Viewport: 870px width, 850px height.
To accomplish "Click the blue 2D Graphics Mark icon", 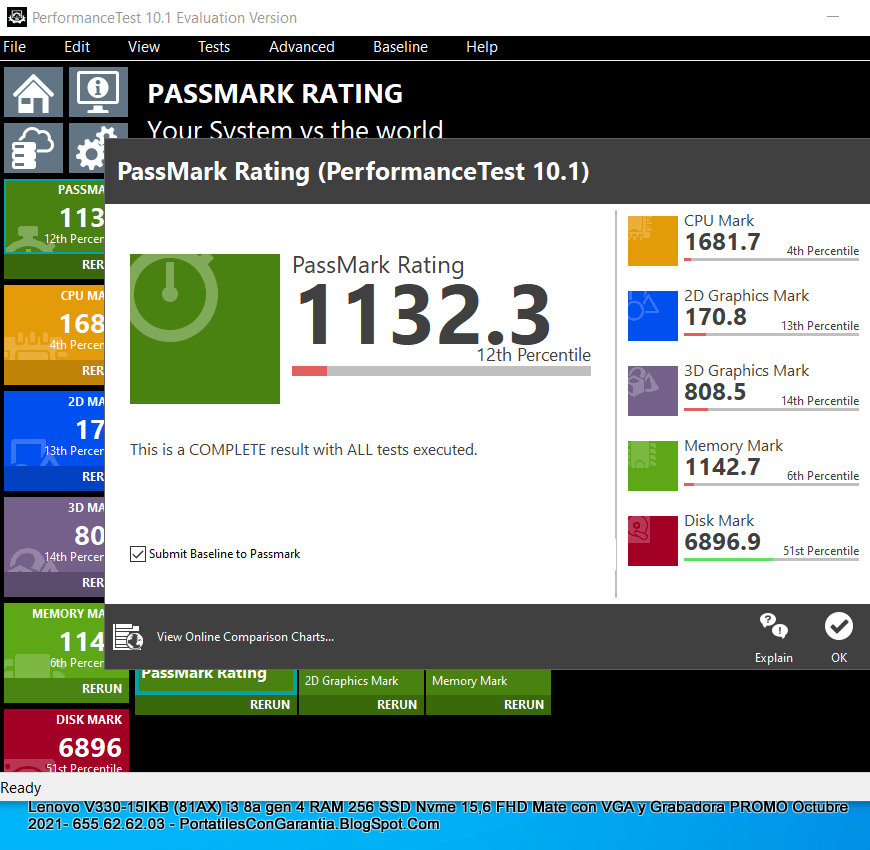I will (652, 316).
